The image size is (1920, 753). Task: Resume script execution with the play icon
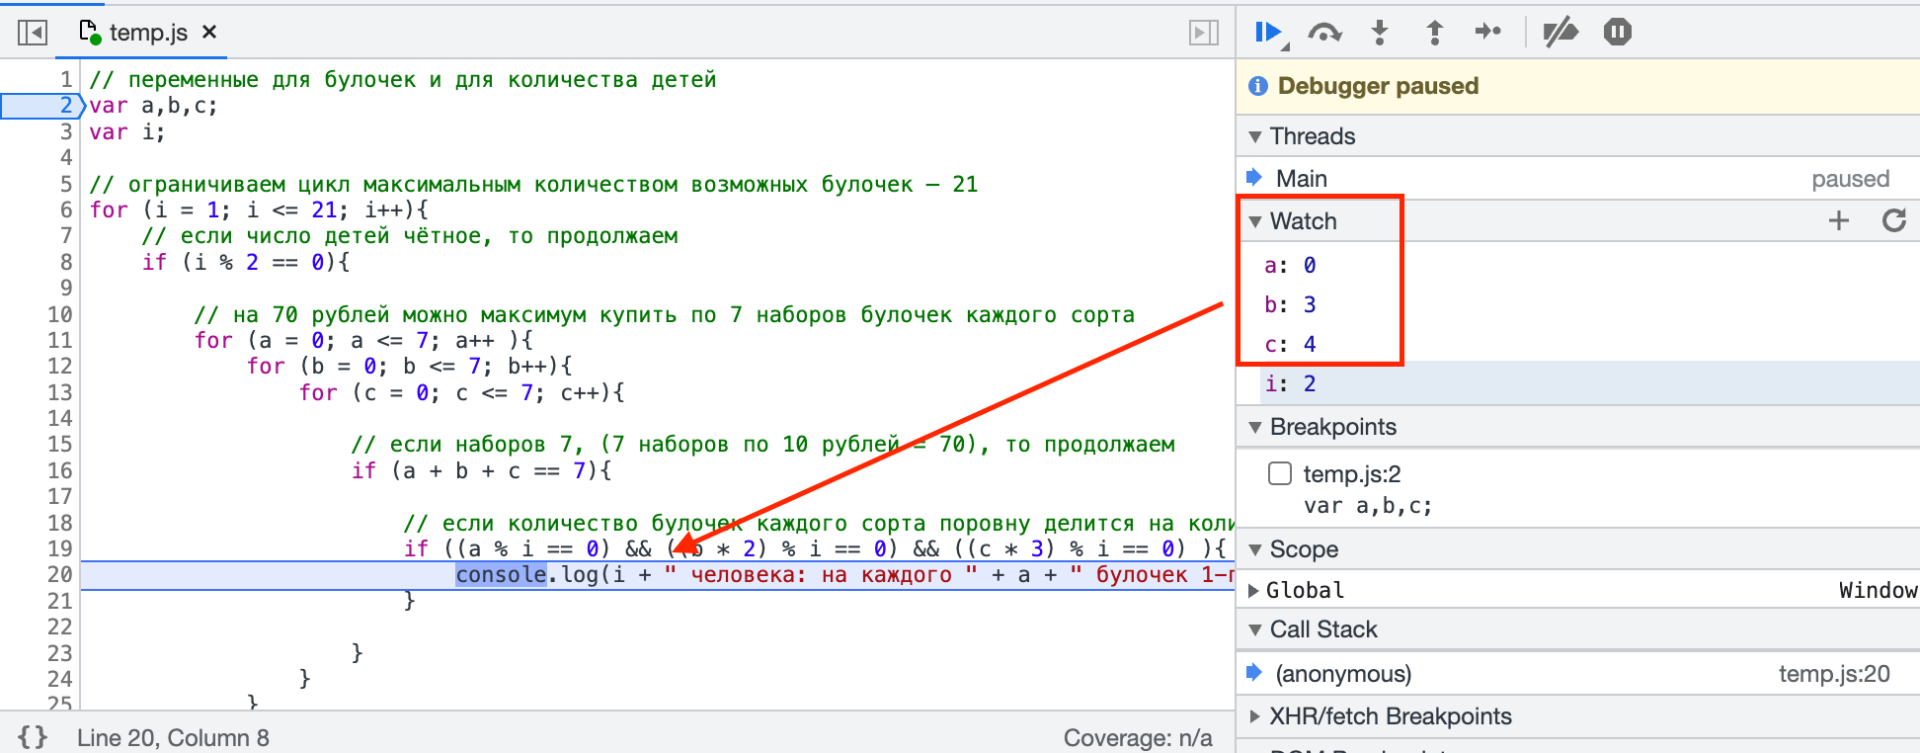1268,33
